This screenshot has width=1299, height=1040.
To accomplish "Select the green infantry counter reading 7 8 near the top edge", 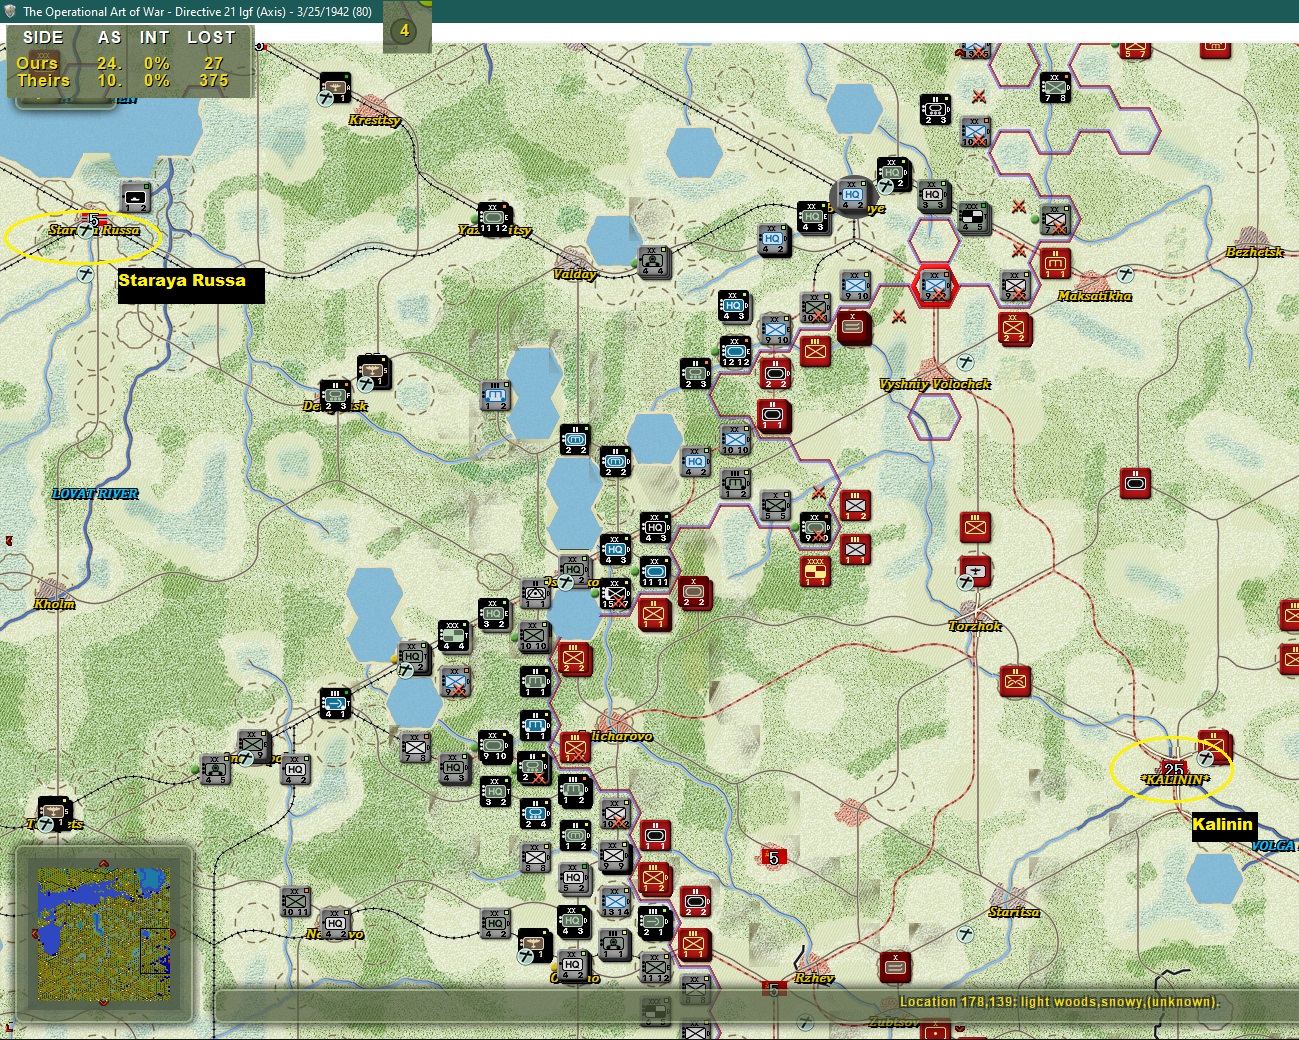I will click(1055, 87).
